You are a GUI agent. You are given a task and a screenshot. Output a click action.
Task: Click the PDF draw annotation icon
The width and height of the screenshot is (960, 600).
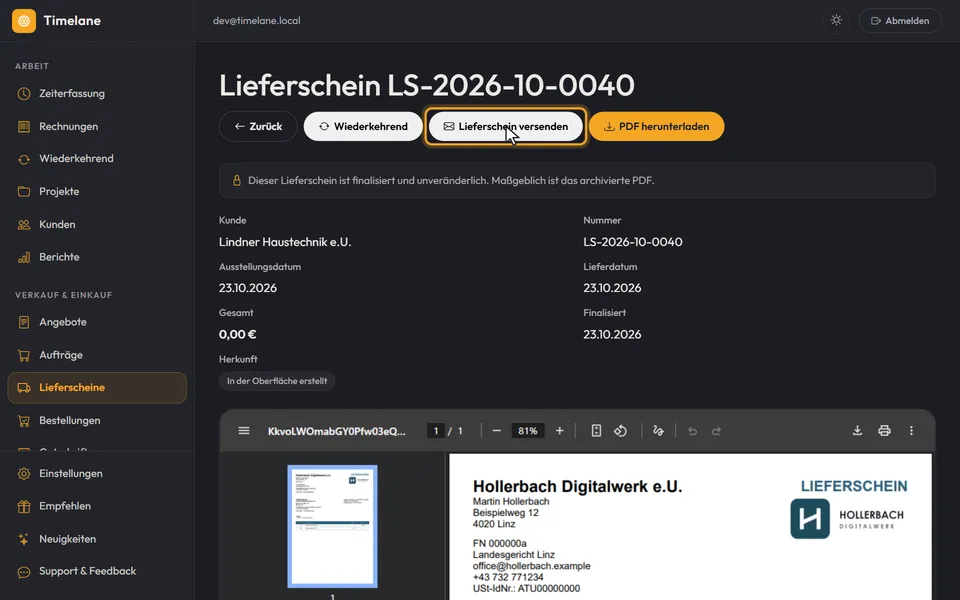(658, 431)
